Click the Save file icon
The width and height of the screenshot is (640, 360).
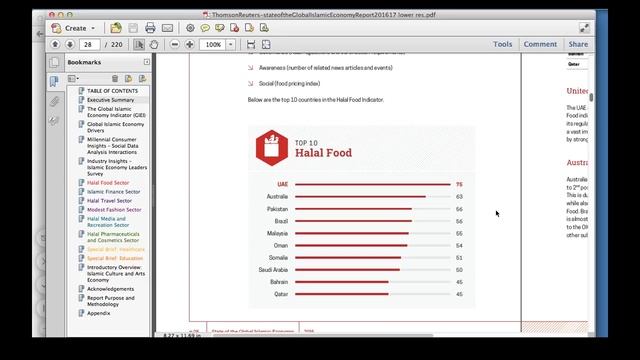(x=133, y=28)
